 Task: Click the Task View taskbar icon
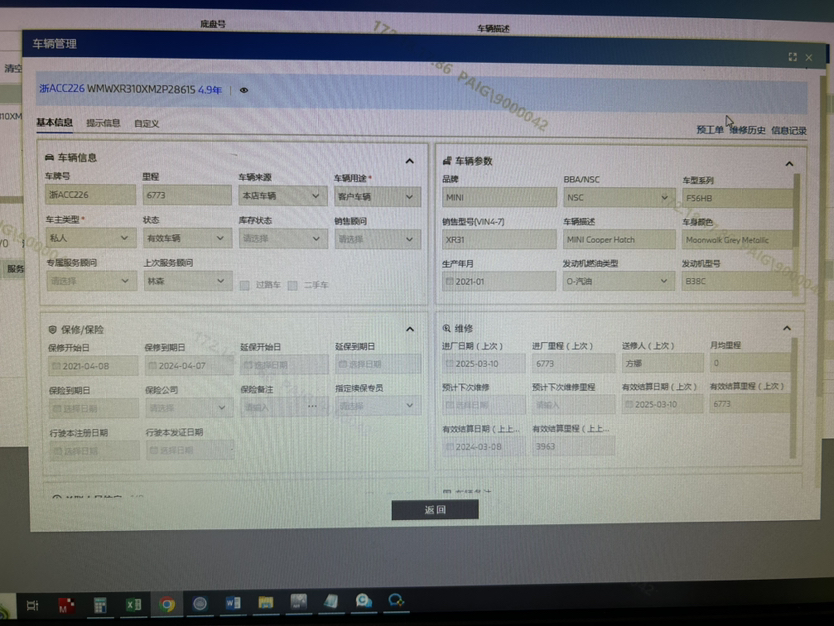(x=33, y=605)
